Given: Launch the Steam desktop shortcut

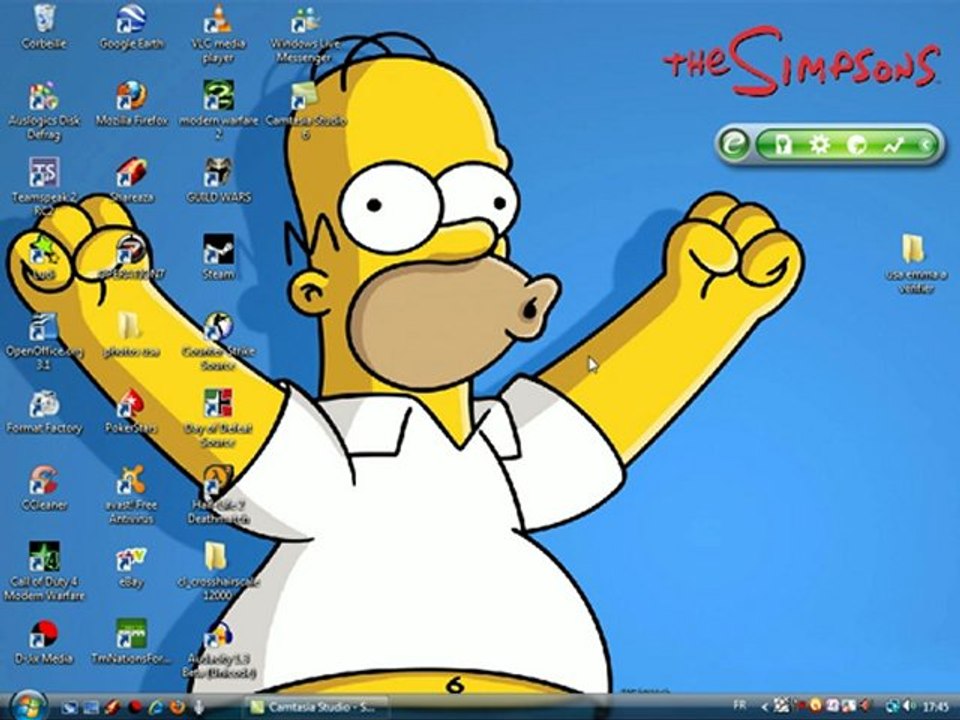Looking at the screenshot, I should 219,257.
